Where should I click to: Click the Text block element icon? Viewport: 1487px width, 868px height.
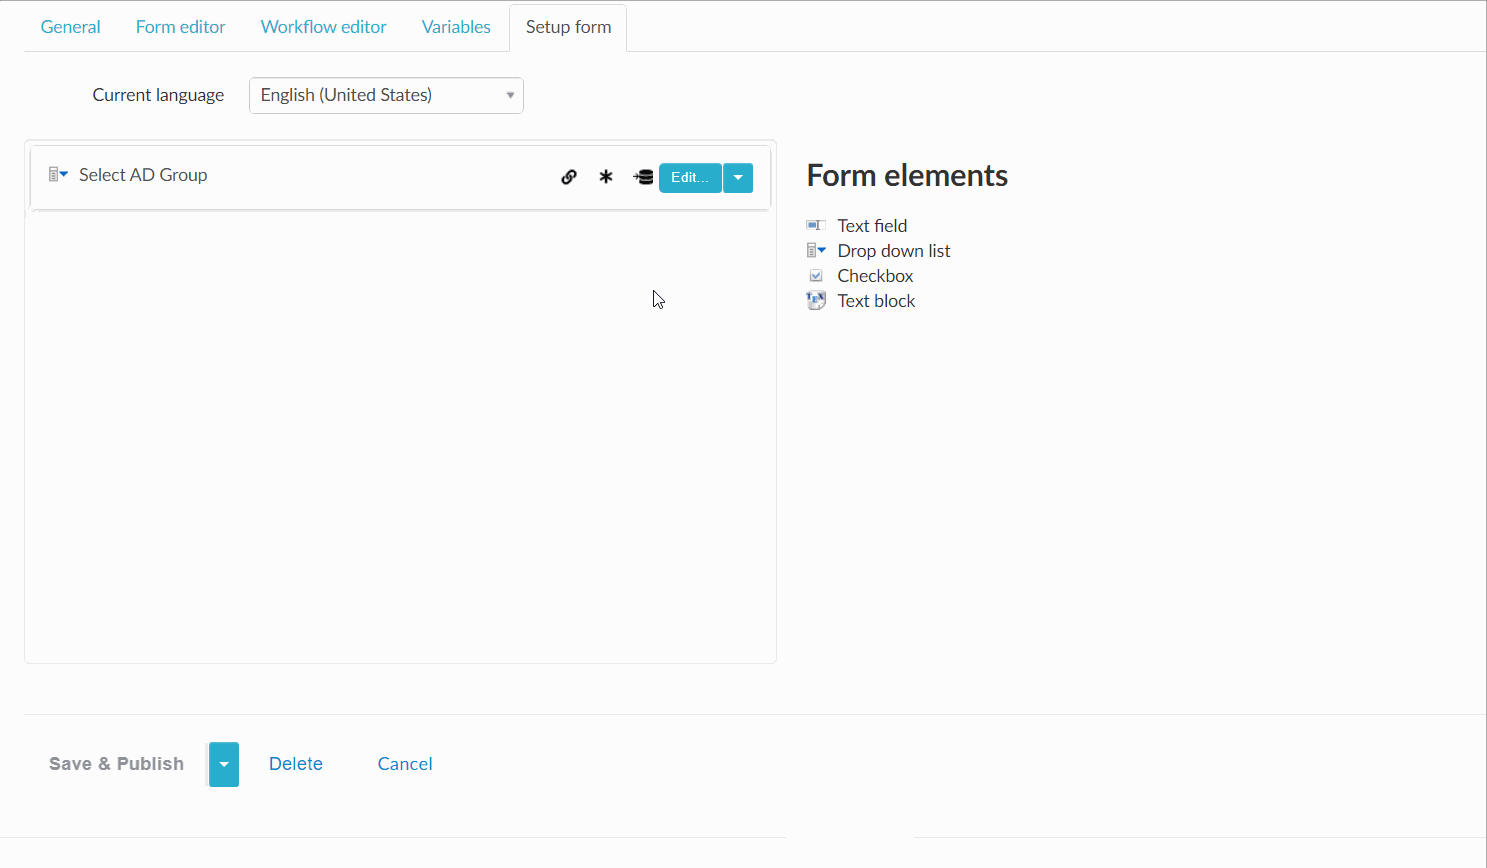click(816, 301)
